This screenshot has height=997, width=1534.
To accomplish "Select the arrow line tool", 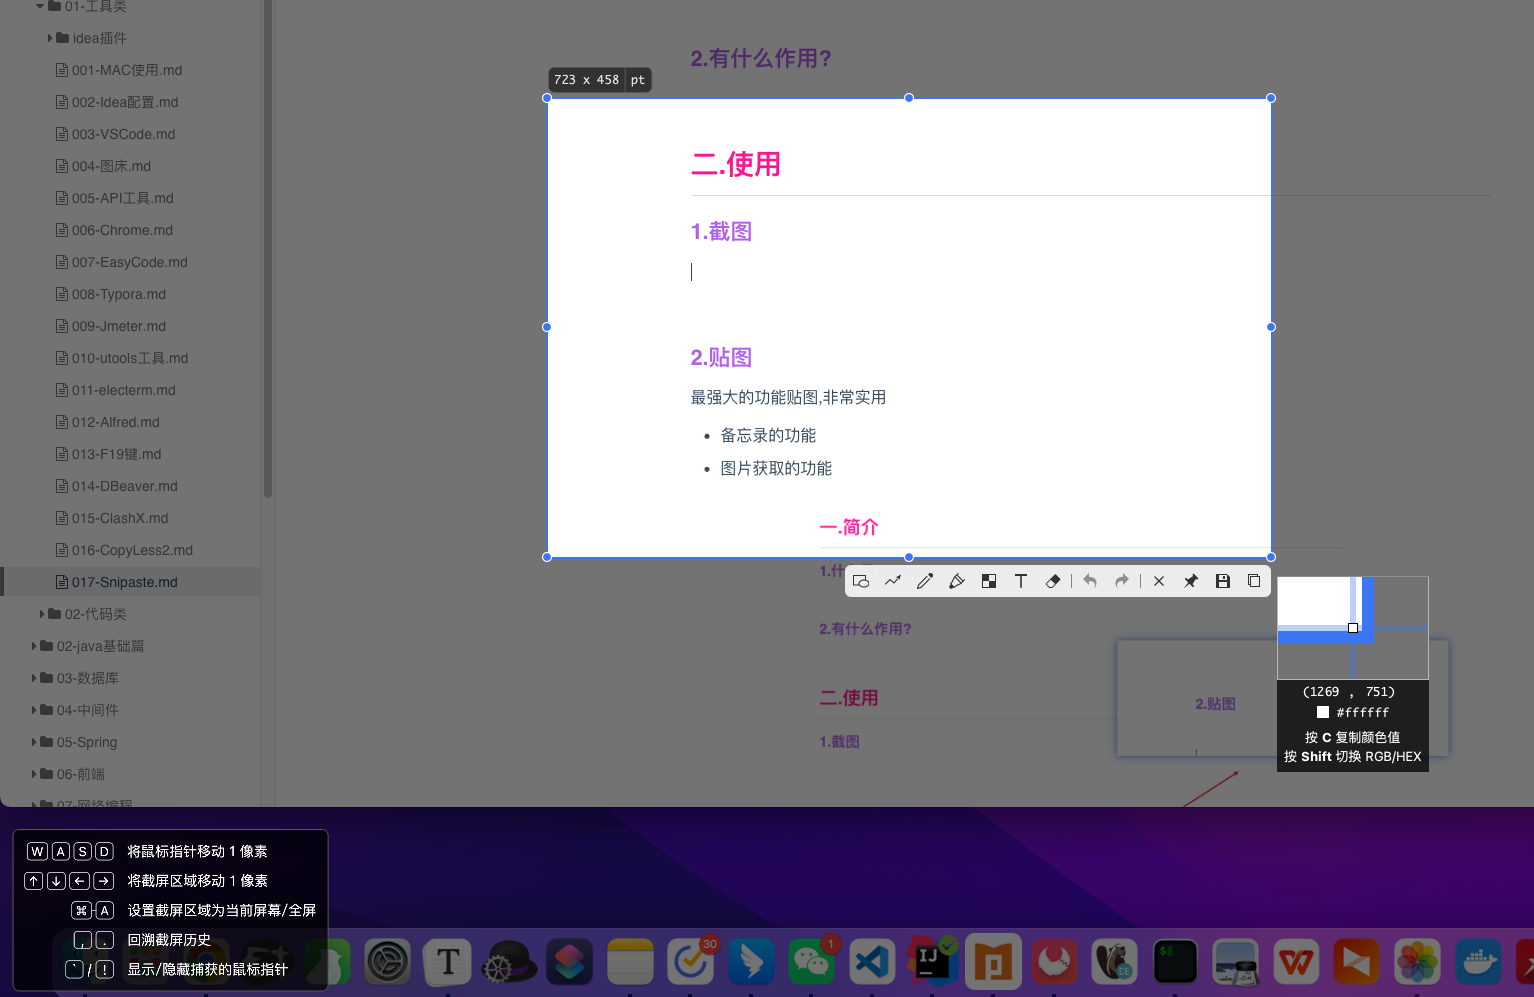I will pos(893,581).
